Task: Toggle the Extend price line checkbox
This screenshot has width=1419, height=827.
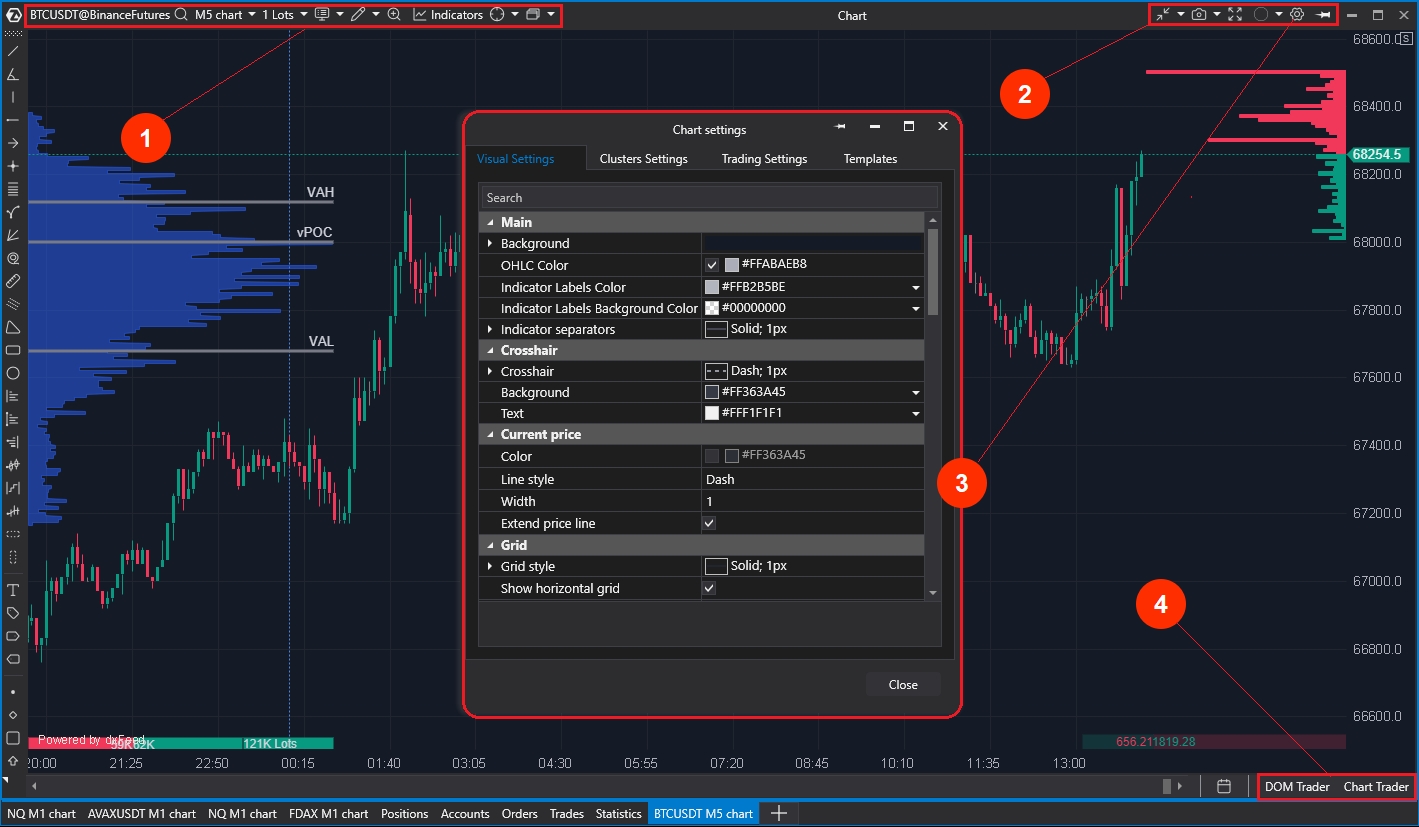Action: [709, 523]
